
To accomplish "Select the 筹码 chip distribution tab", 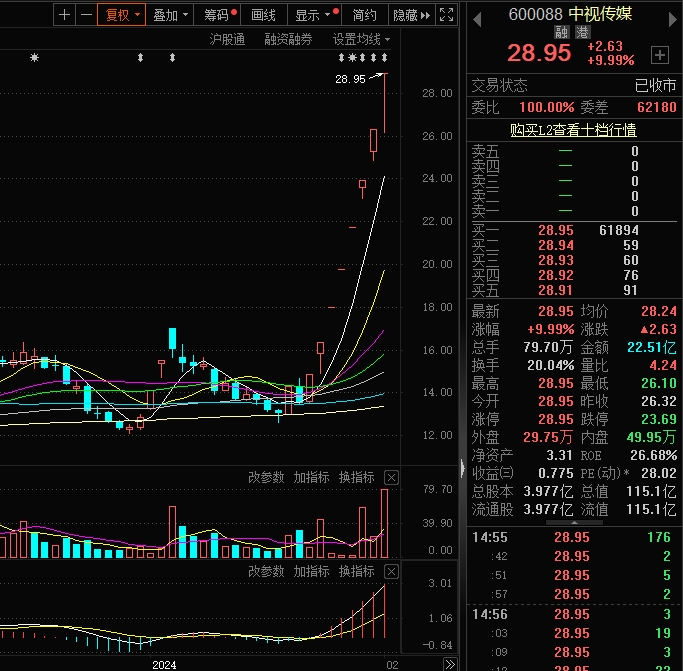I will point(217,15).
